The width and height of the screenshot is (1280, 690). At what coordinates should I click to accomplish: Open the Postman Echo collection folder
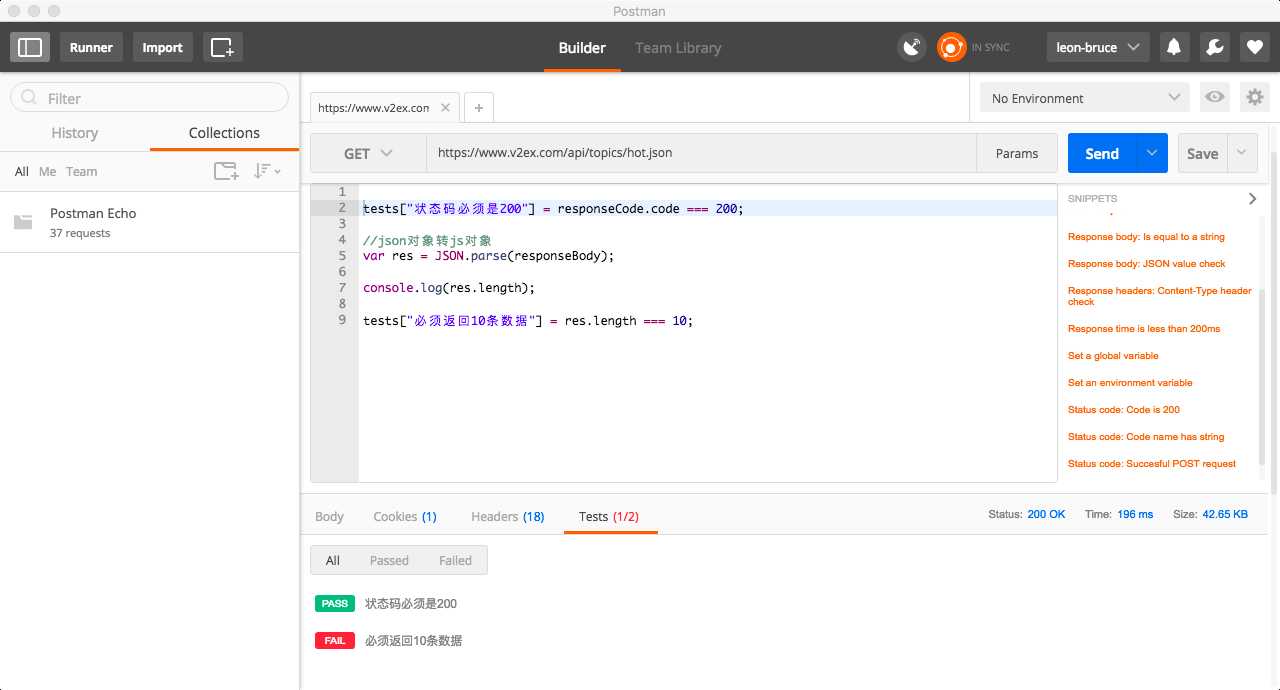(x=150, y=222)
